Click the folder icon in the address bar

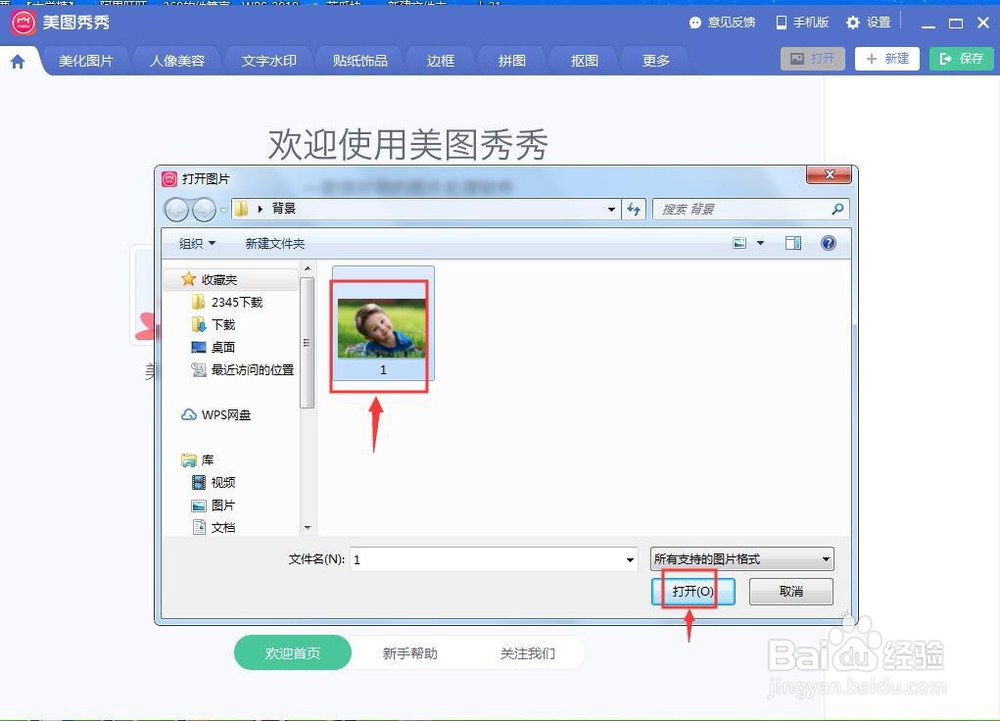click(241, 208)
